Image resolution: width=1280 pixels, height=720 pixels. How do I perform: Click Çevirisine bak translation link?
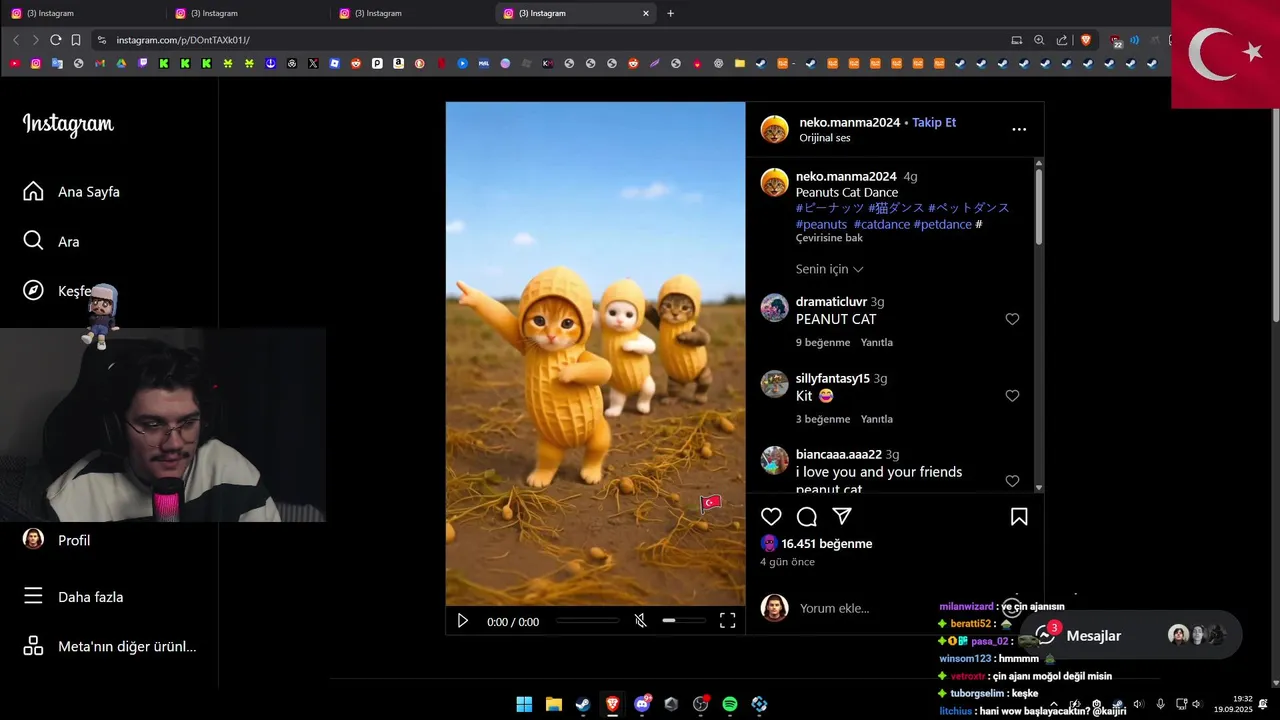829,238
